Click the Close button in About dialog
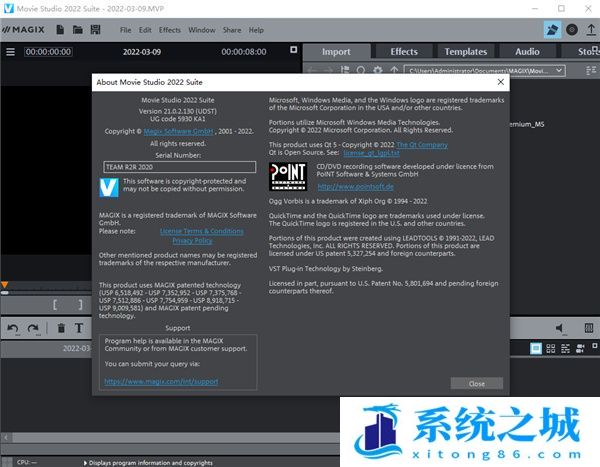The width and height of the screenshot is (600, 467). 477,384
